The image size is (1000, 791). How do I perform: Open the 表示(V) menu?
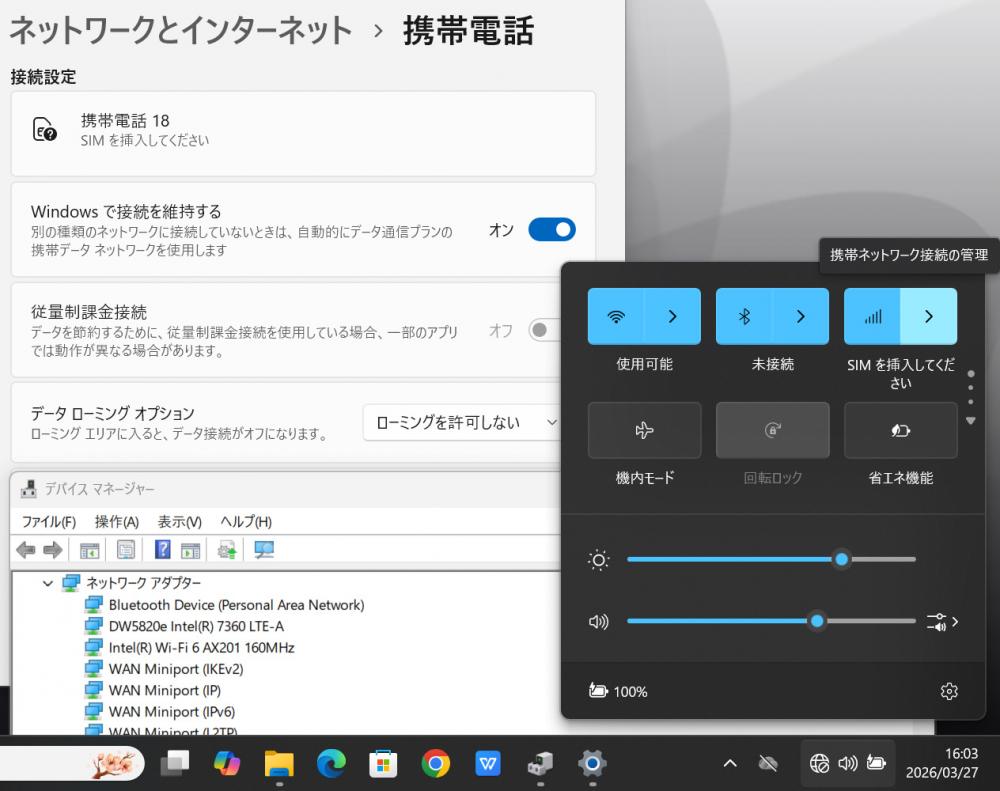[179, 521]
